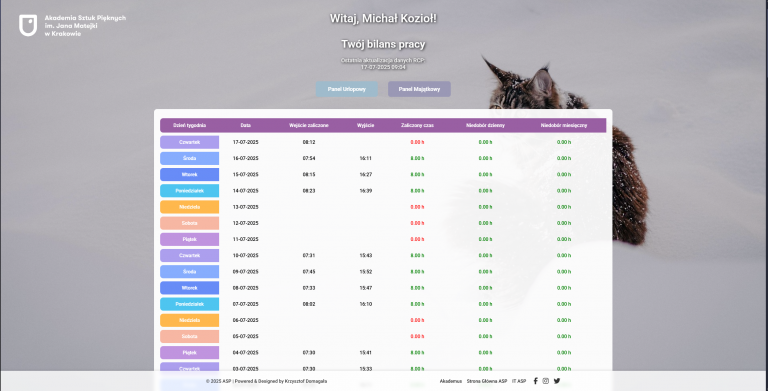768x391 pixels.
Task: Click the Akademus footer link
Action: coord(451,381)
